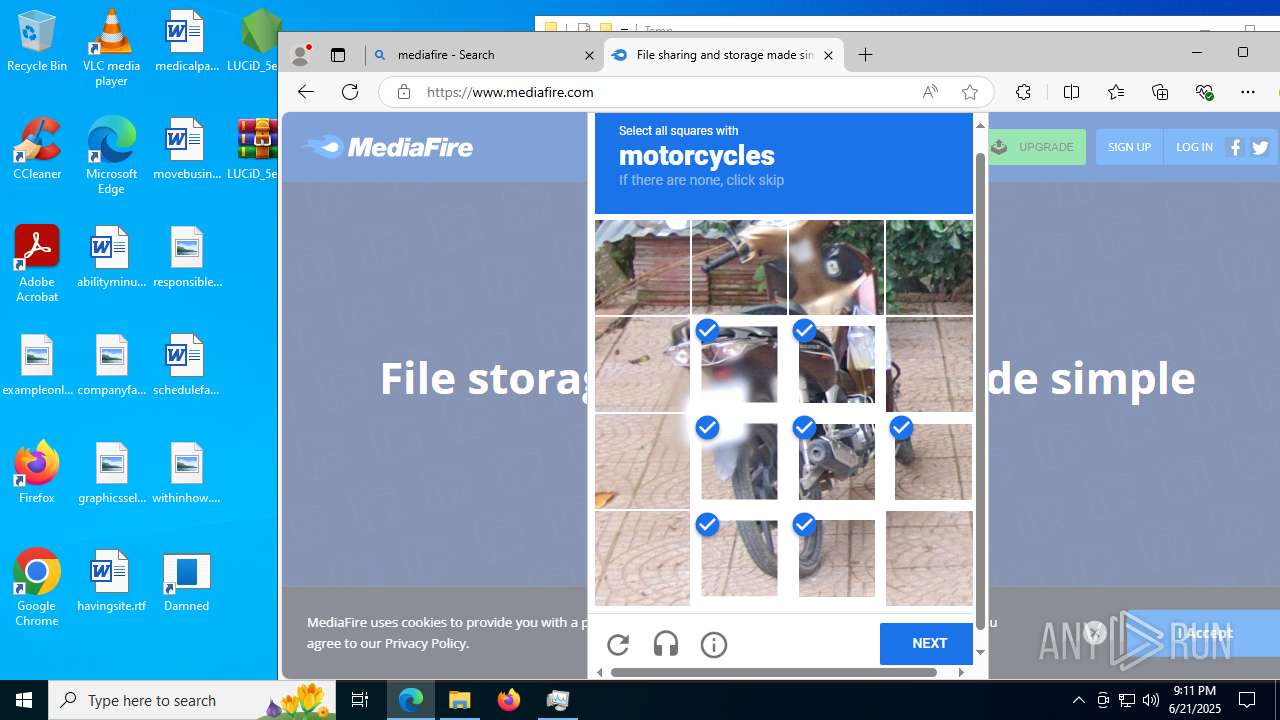Accept cookies with I Accept button
Screen dimensions: 1280x720
pyautogui.click(x=1204, y=633)
